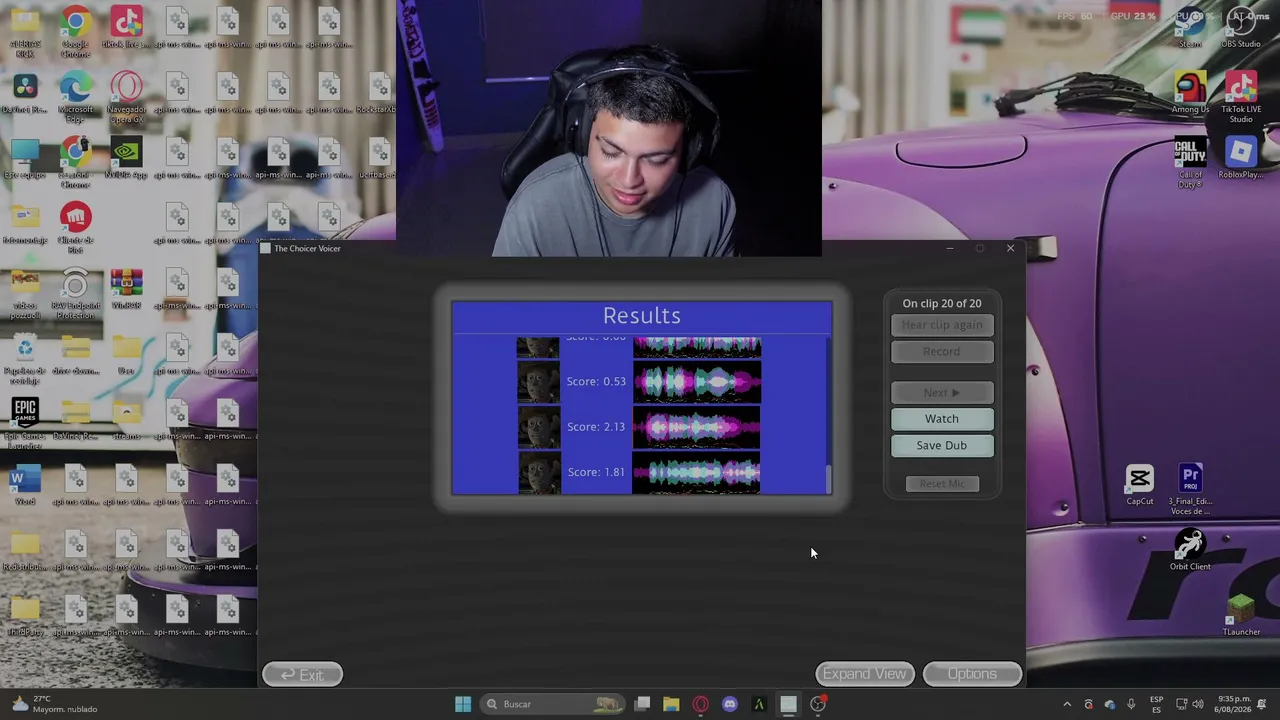Open Orbit Client desktop shortcut
The image size is (1280, 720).
coord(1190,550)
